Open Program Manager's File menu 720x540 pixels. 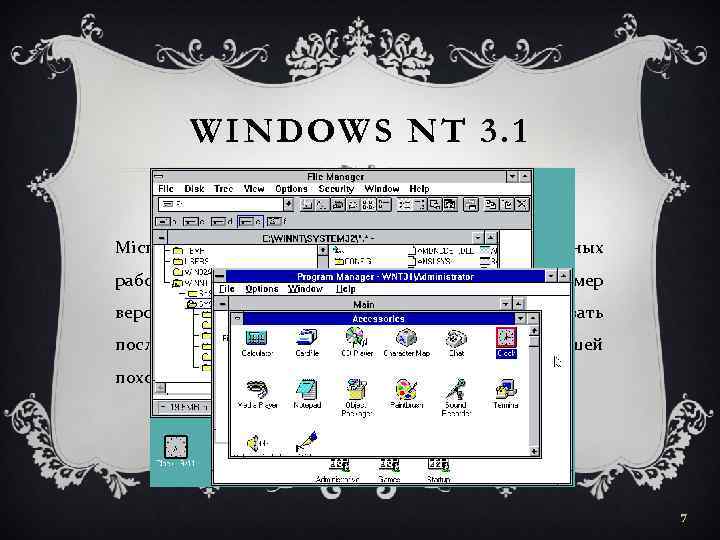227,289
